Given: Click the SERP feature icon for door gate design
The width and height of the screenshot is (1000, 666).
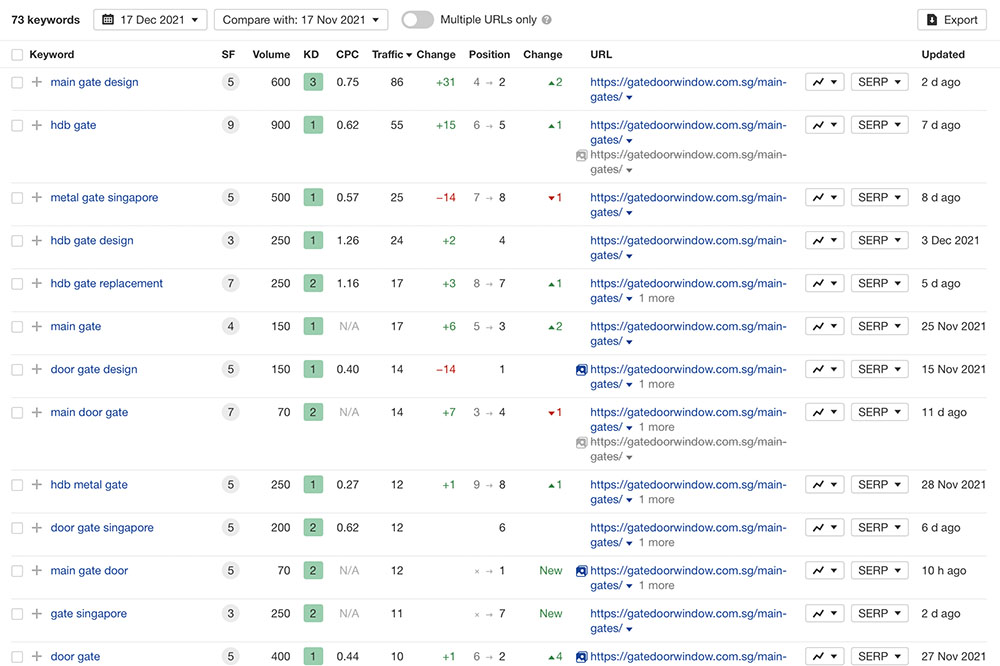Looking at the screenshot, I should tap(581, 370).
